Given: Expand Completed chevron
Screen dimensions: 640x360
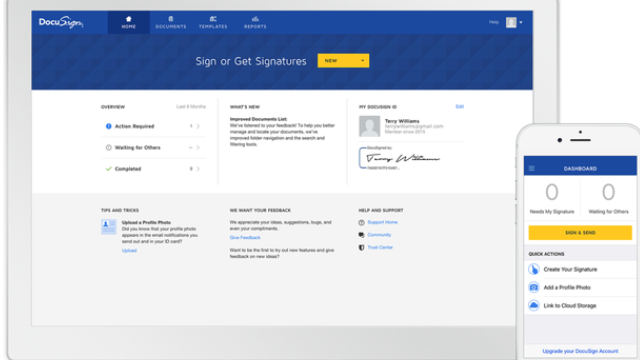Looking at the screenshot, I should (198, 169).
